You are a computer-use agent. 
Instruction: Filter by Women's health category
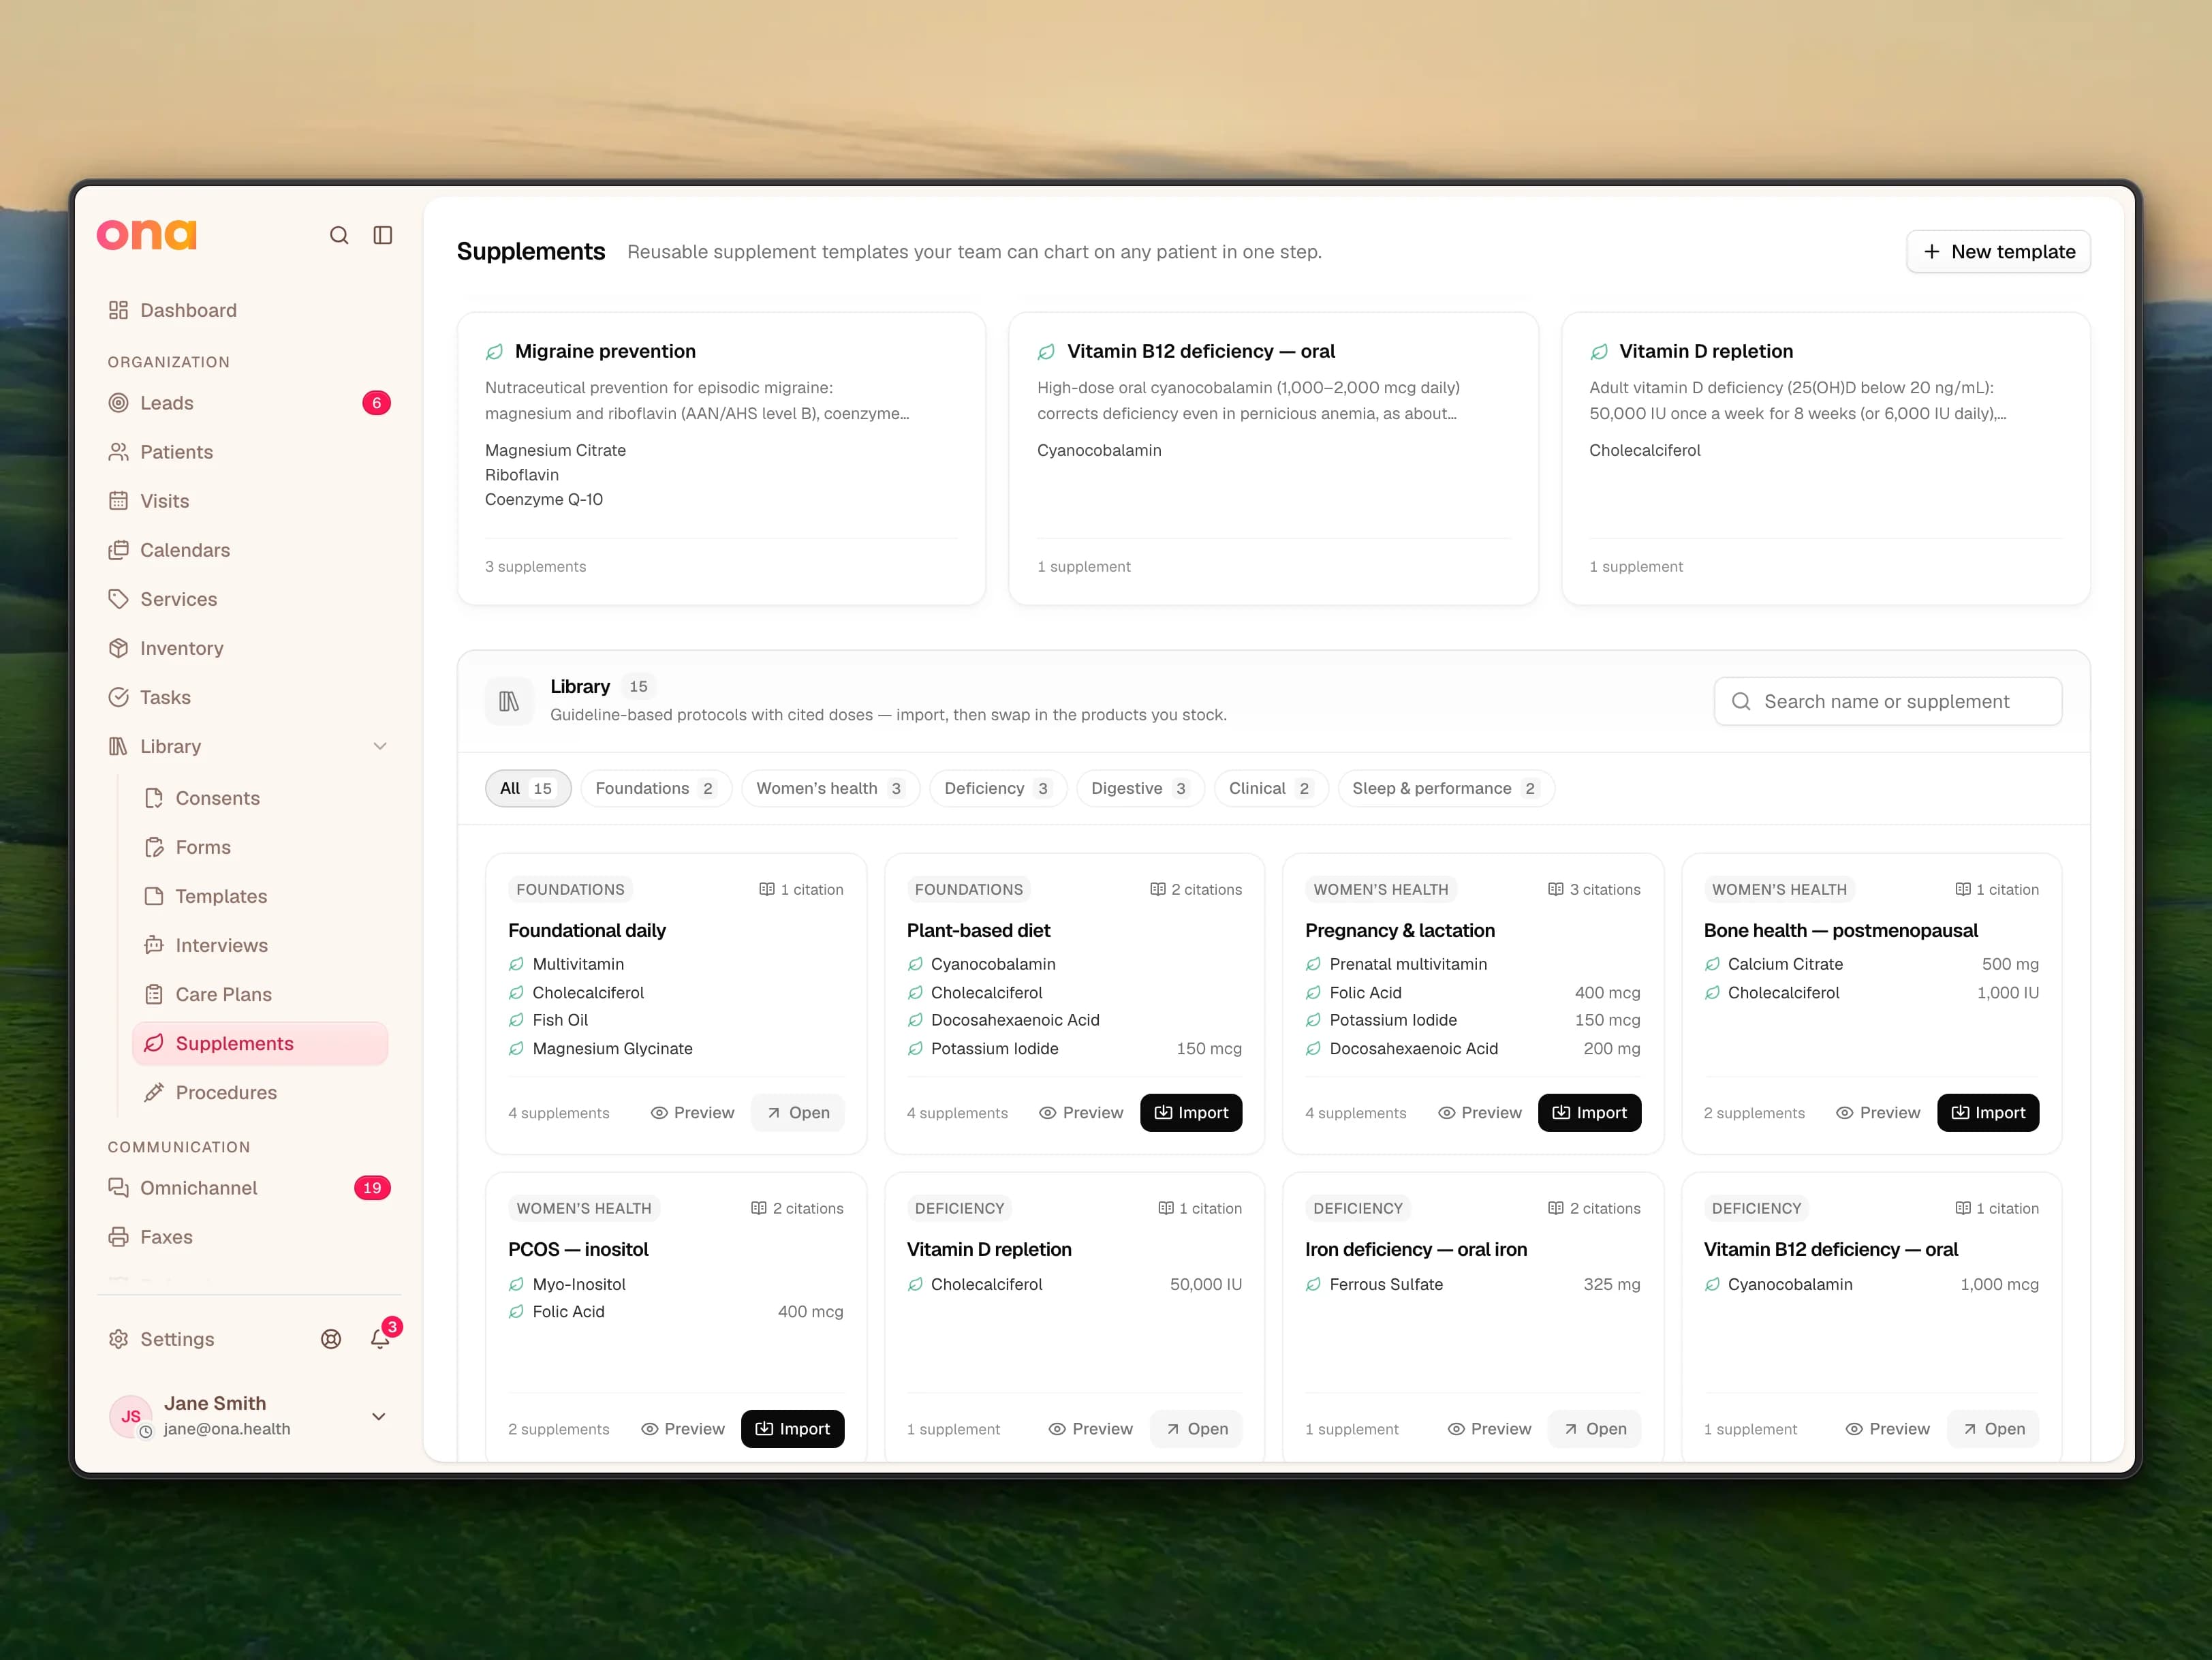[830, 788]
